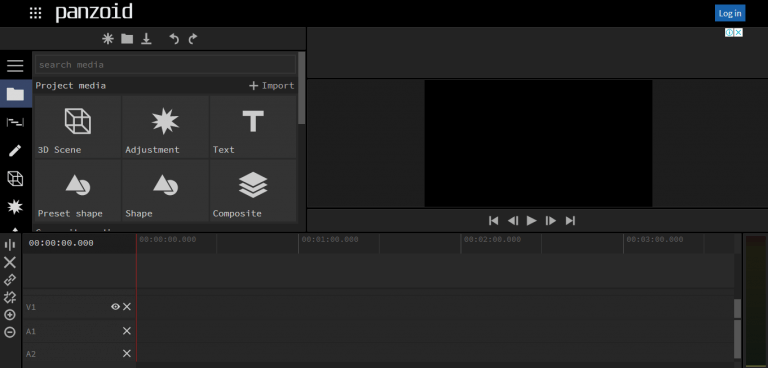Click the delete X timeline tool icon
Screen dimensions: 768x368
[10, 263]
